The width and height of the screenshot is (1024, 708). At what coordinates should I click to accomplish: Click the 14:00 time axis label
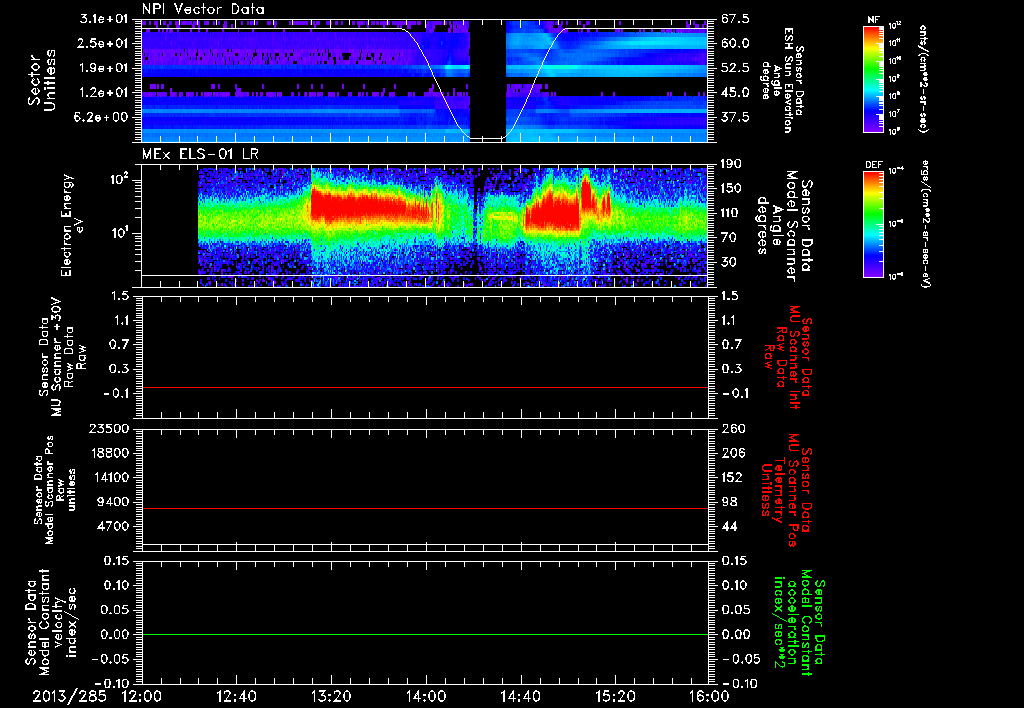click(426, 696)
